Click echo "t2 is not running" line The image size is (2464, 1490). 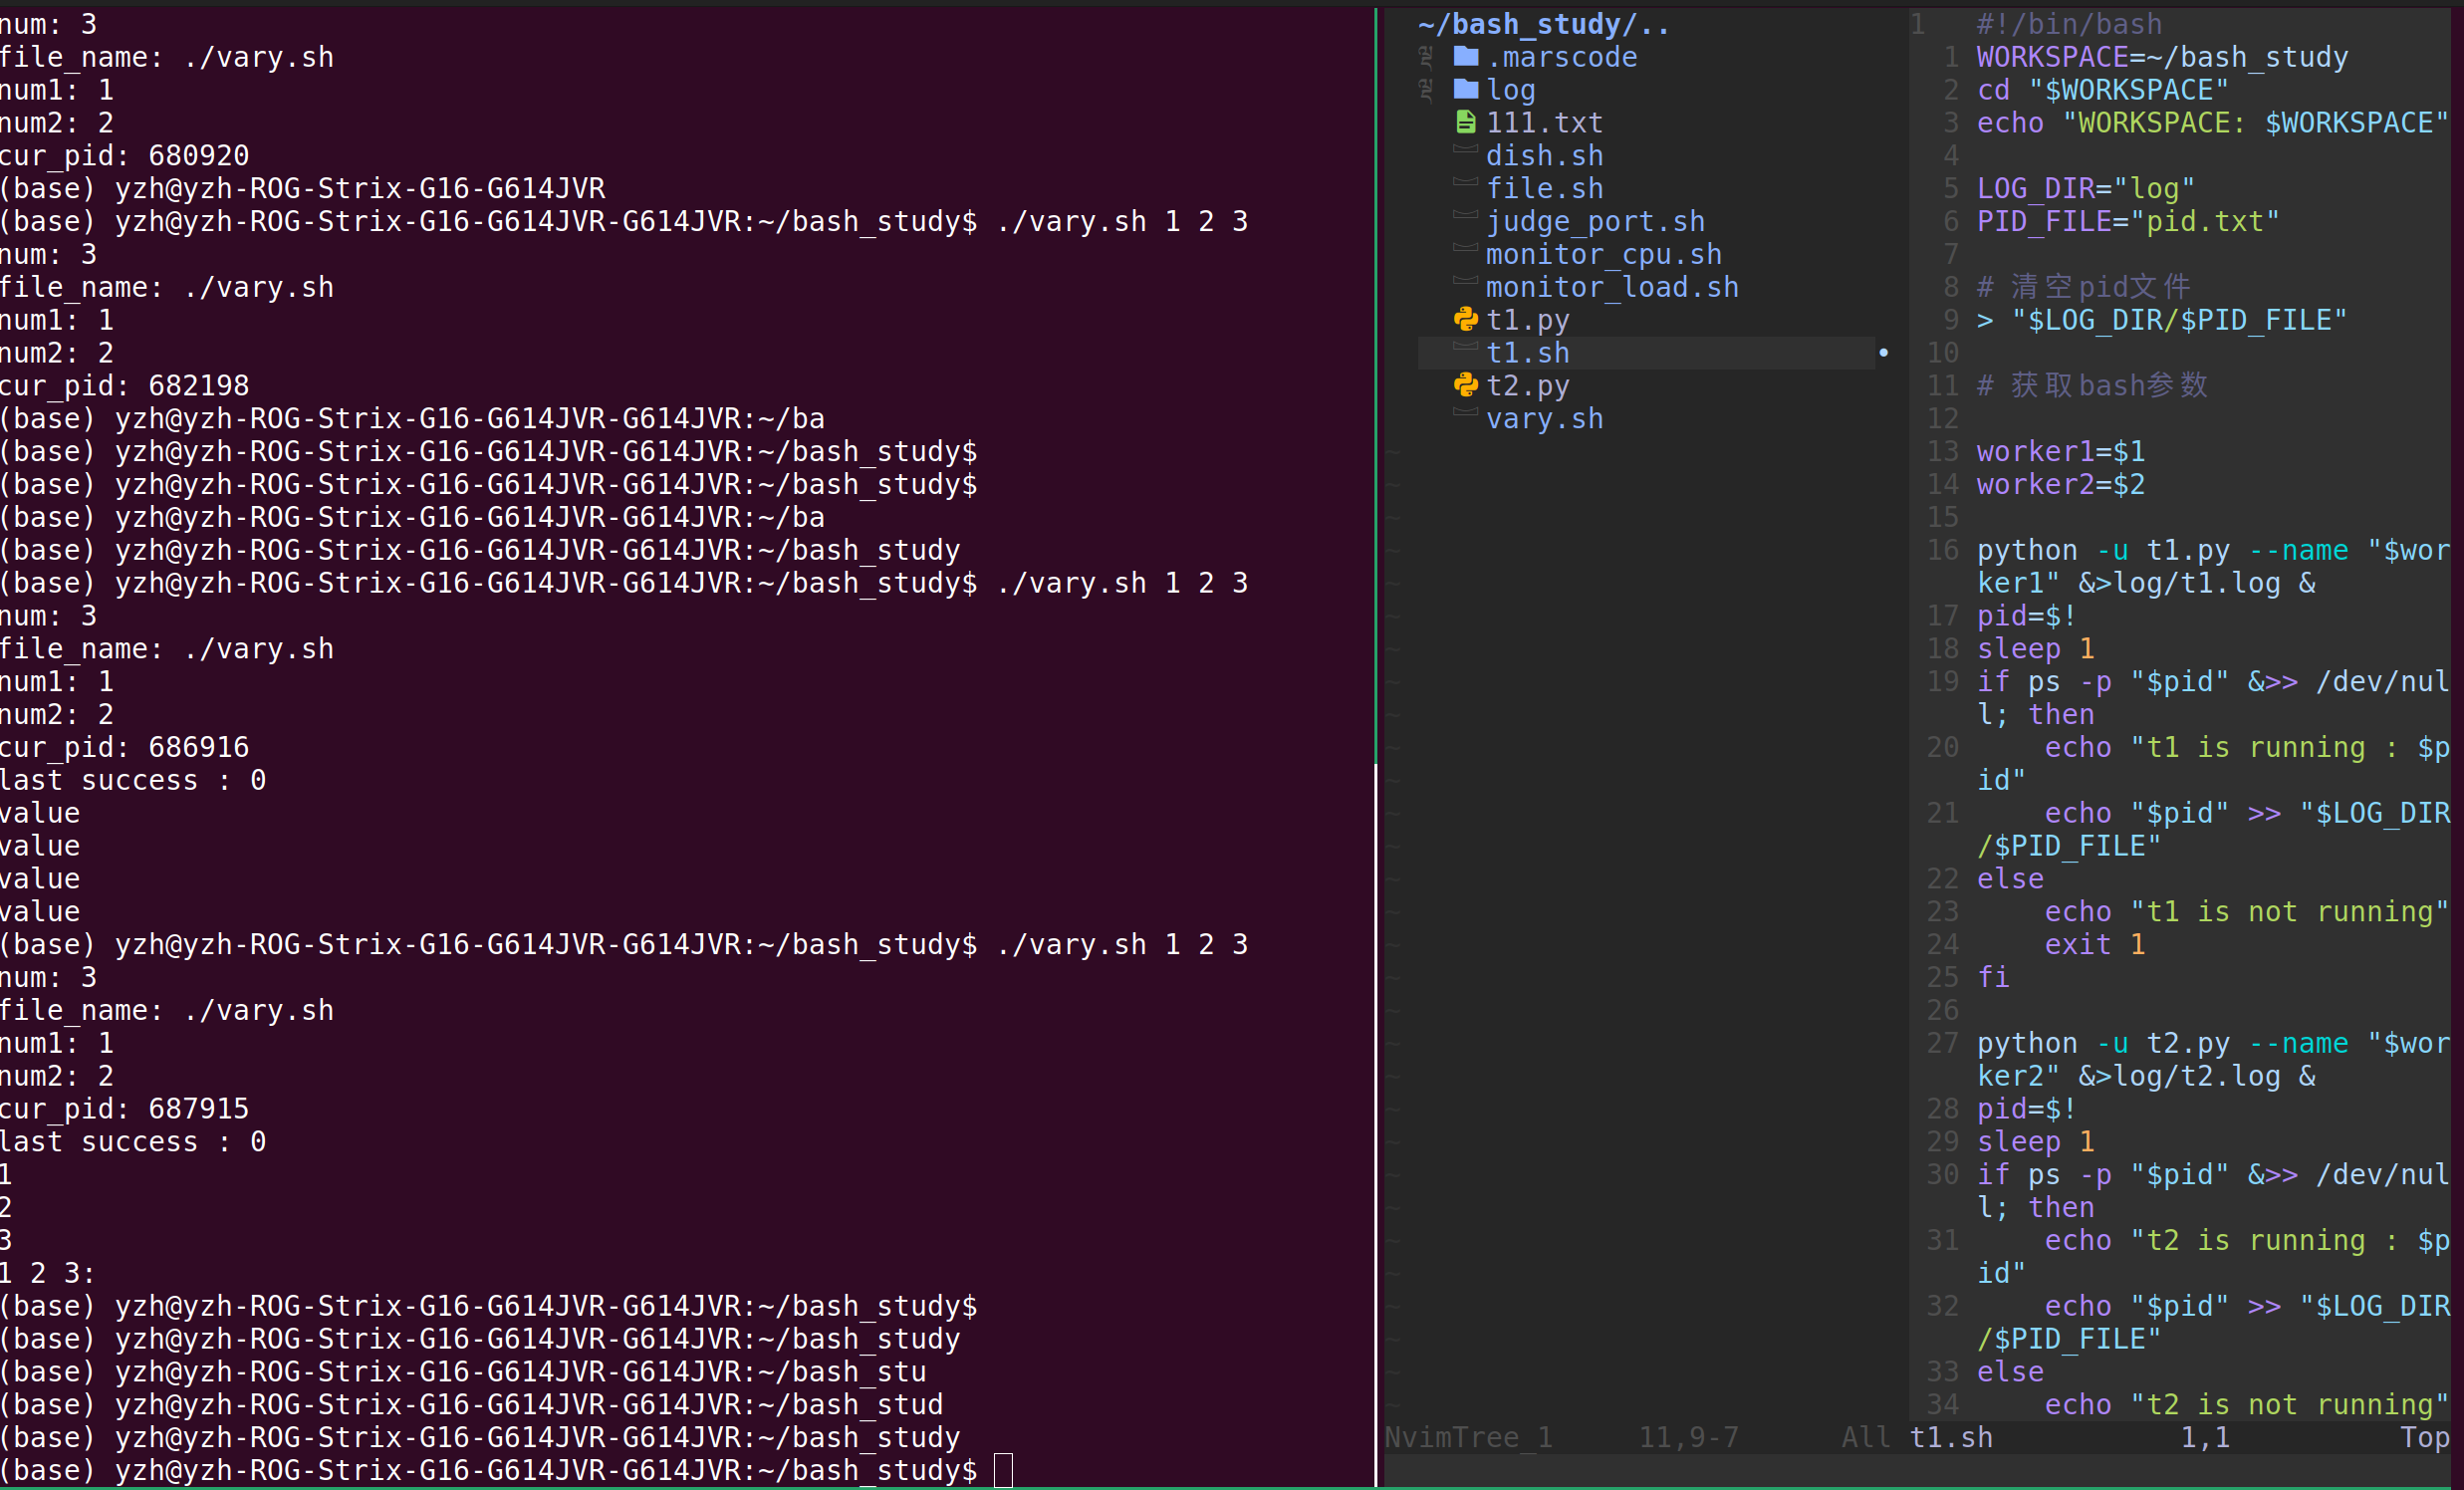2246,1405
